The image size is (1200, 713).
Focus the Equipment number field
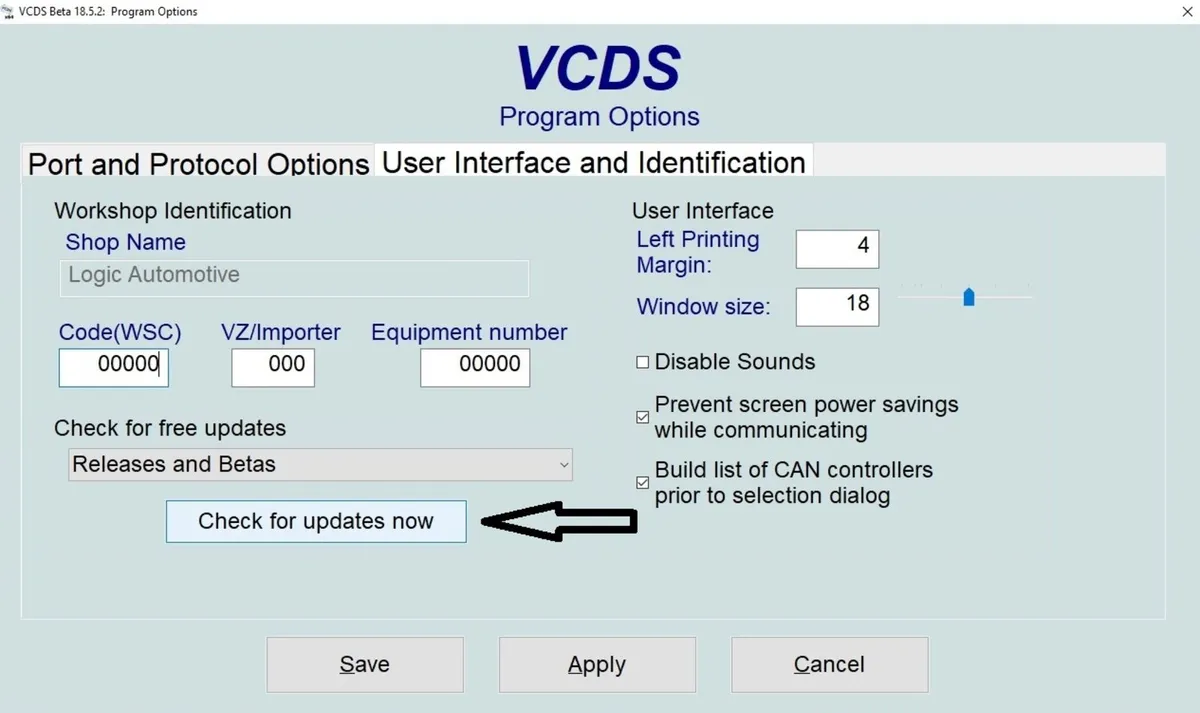click(x=475, y=367)
